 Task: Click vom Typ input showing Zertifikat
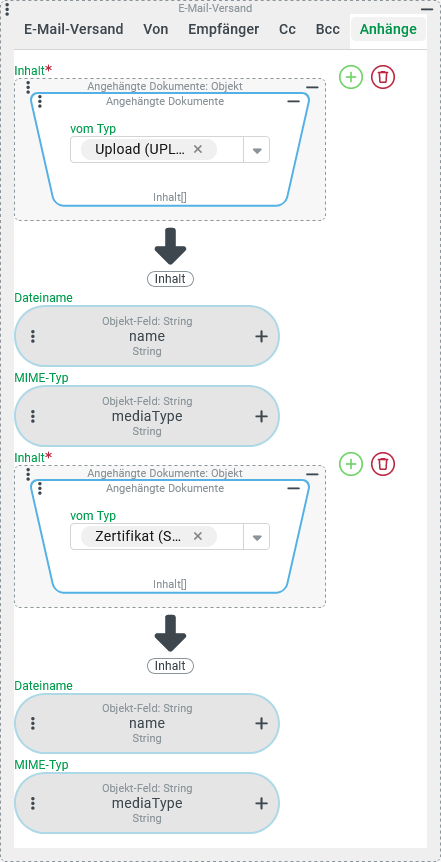(x=170, y=537)
